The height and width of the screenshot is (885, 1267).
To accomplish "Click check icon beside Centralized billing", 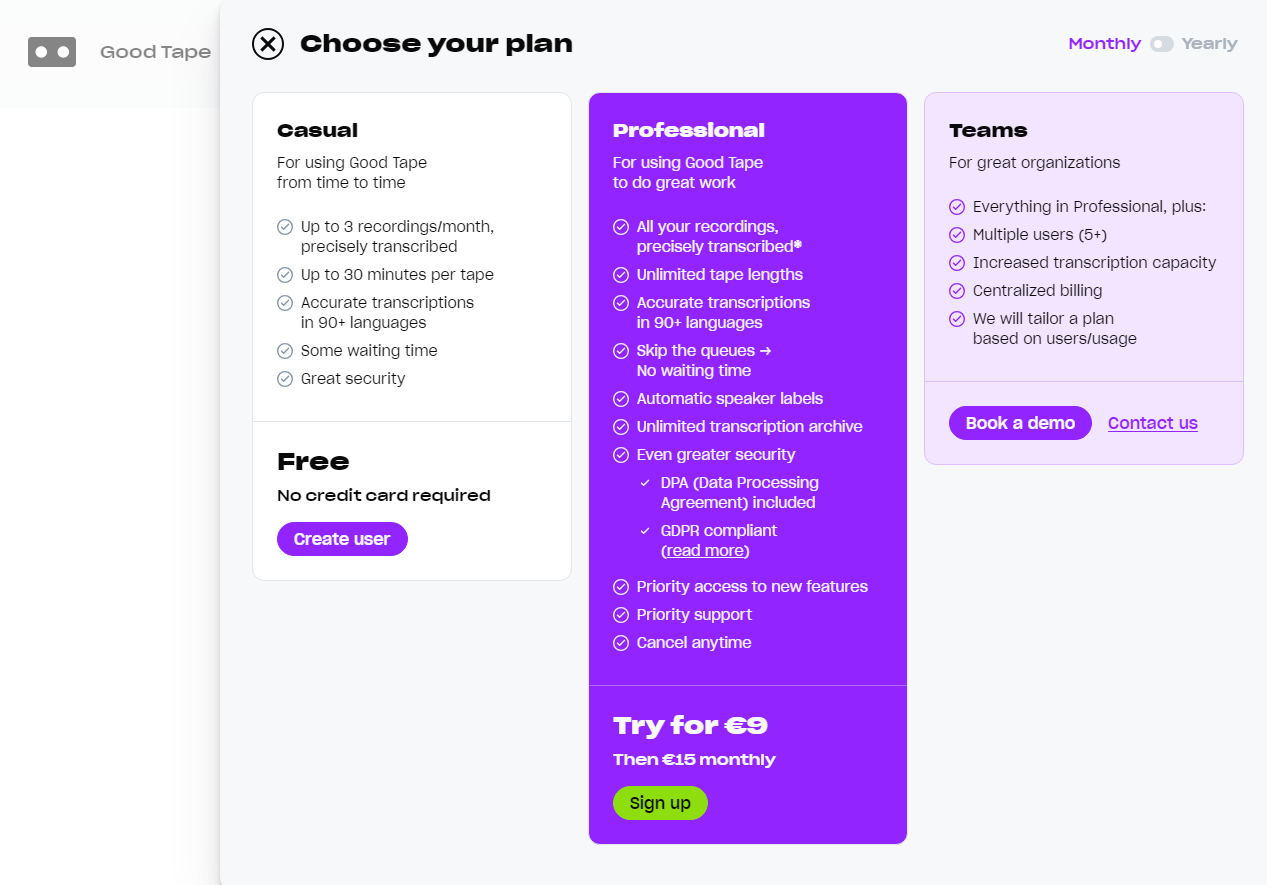I will 957,291.
